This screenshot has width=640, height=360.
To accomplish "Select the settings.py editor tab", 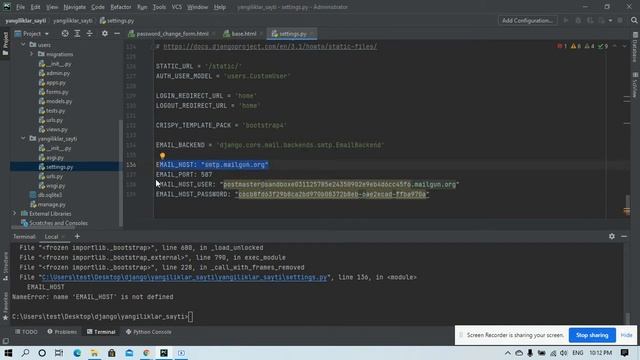I will pyautogui.click(x=292, y=34).
